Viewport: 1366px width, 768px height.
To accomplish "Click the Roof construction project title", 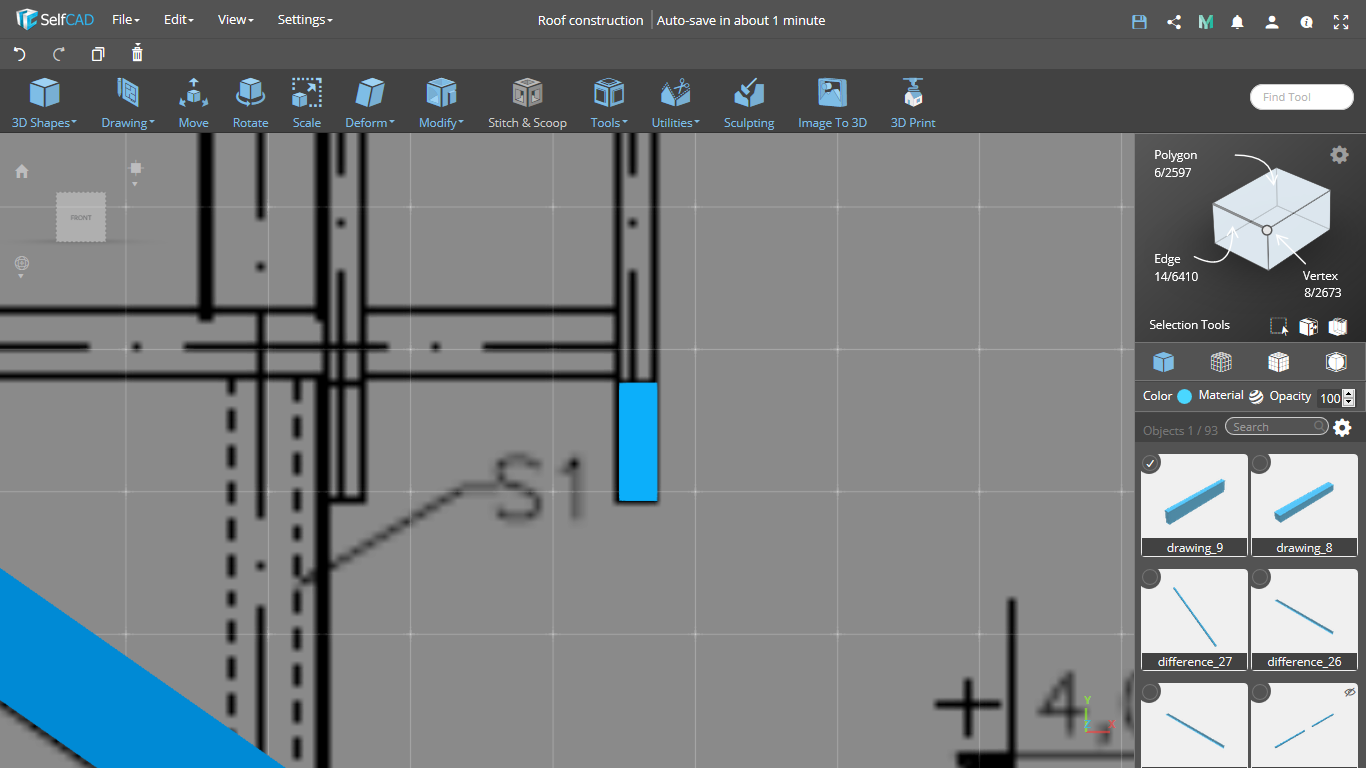I will point(590,20).
